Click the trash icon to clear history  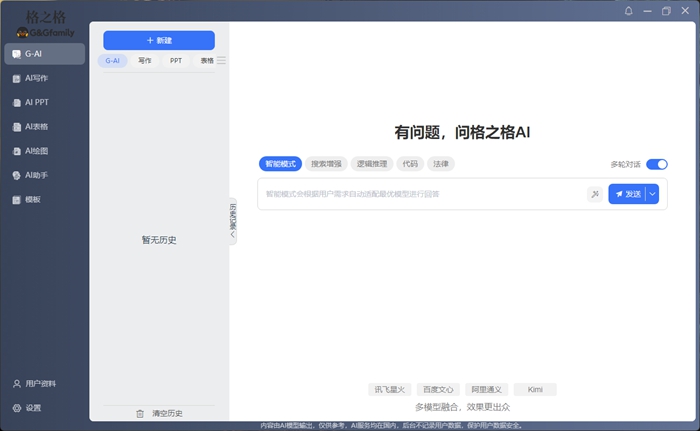[140, 413]
